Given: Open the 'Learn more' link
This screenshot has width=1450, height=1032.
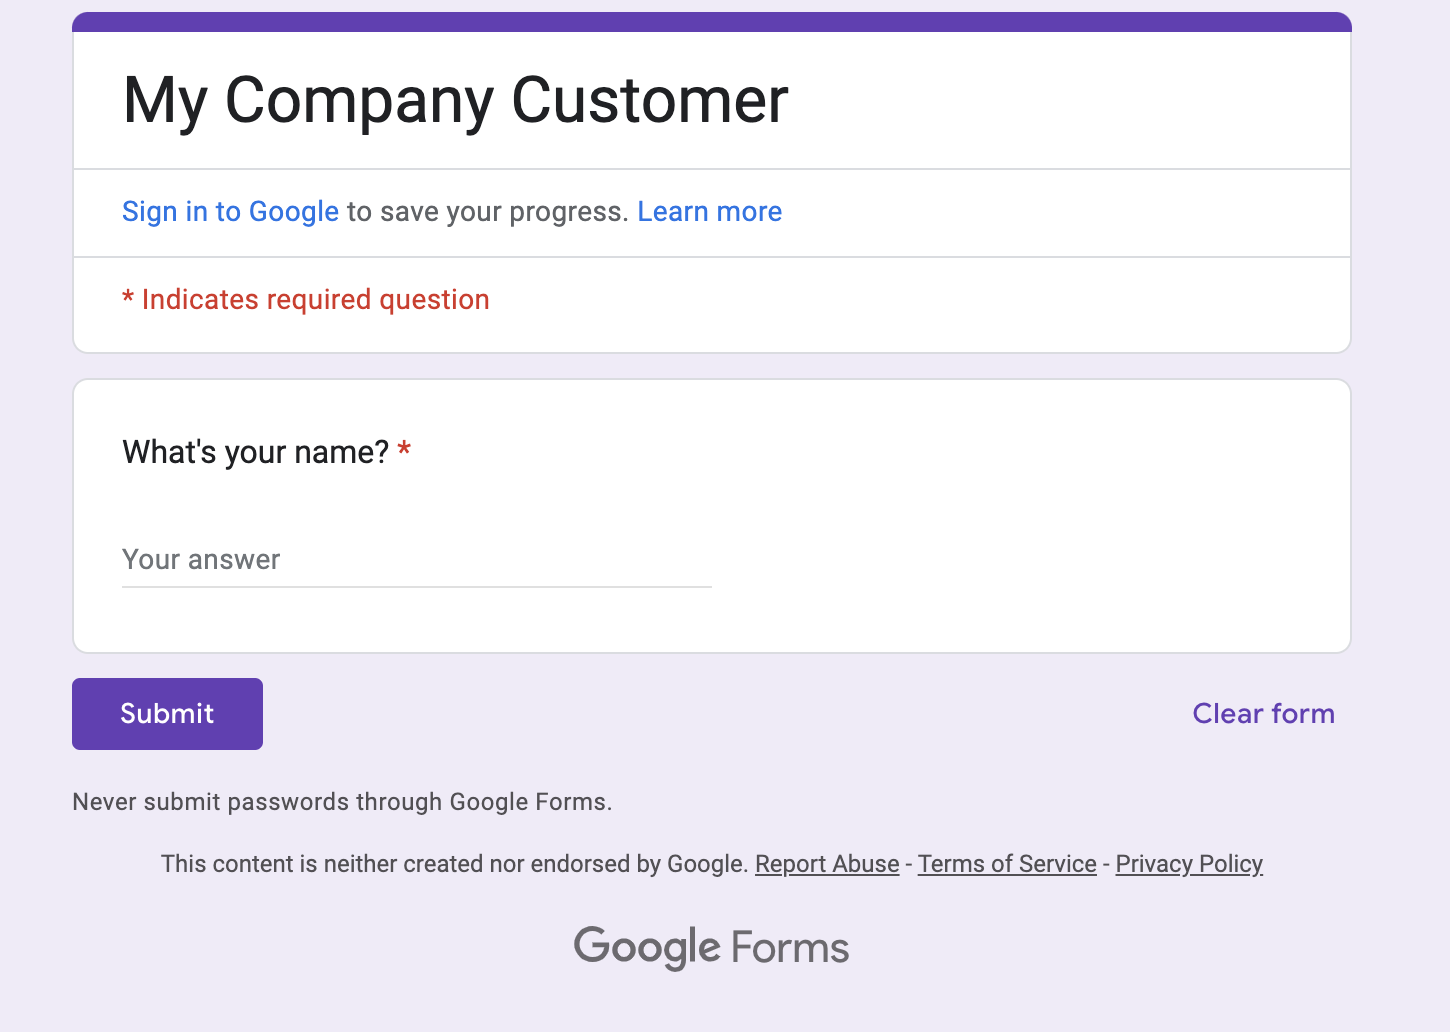Looking at the screenshot, I should (710, 212).
